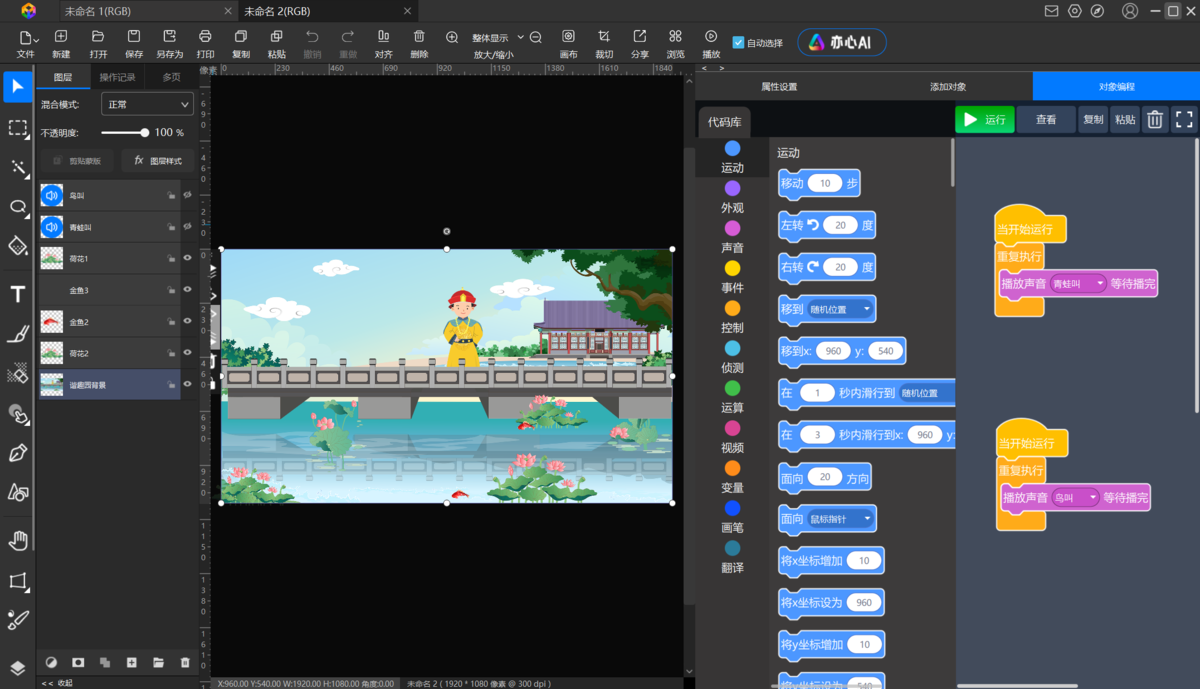The image size is (1200, 689).
Task: Click the trash icon in the code panel
Action: click(1155, 120)
